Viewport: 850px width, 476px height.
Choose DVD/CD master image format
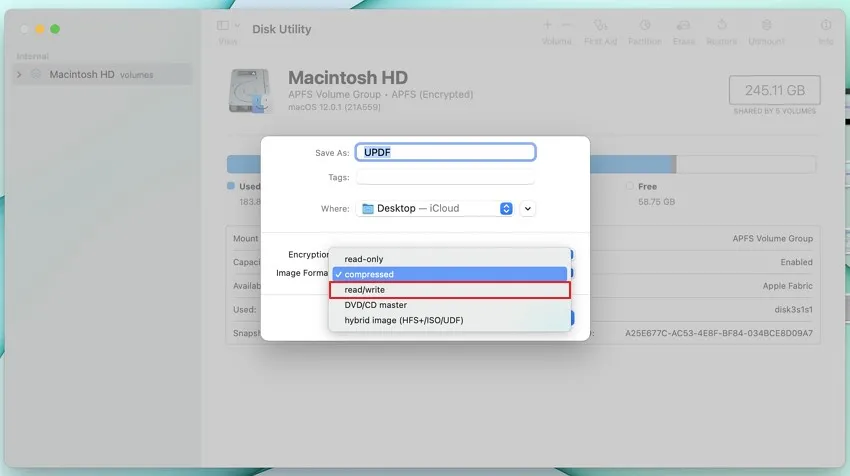pos(449,305)
